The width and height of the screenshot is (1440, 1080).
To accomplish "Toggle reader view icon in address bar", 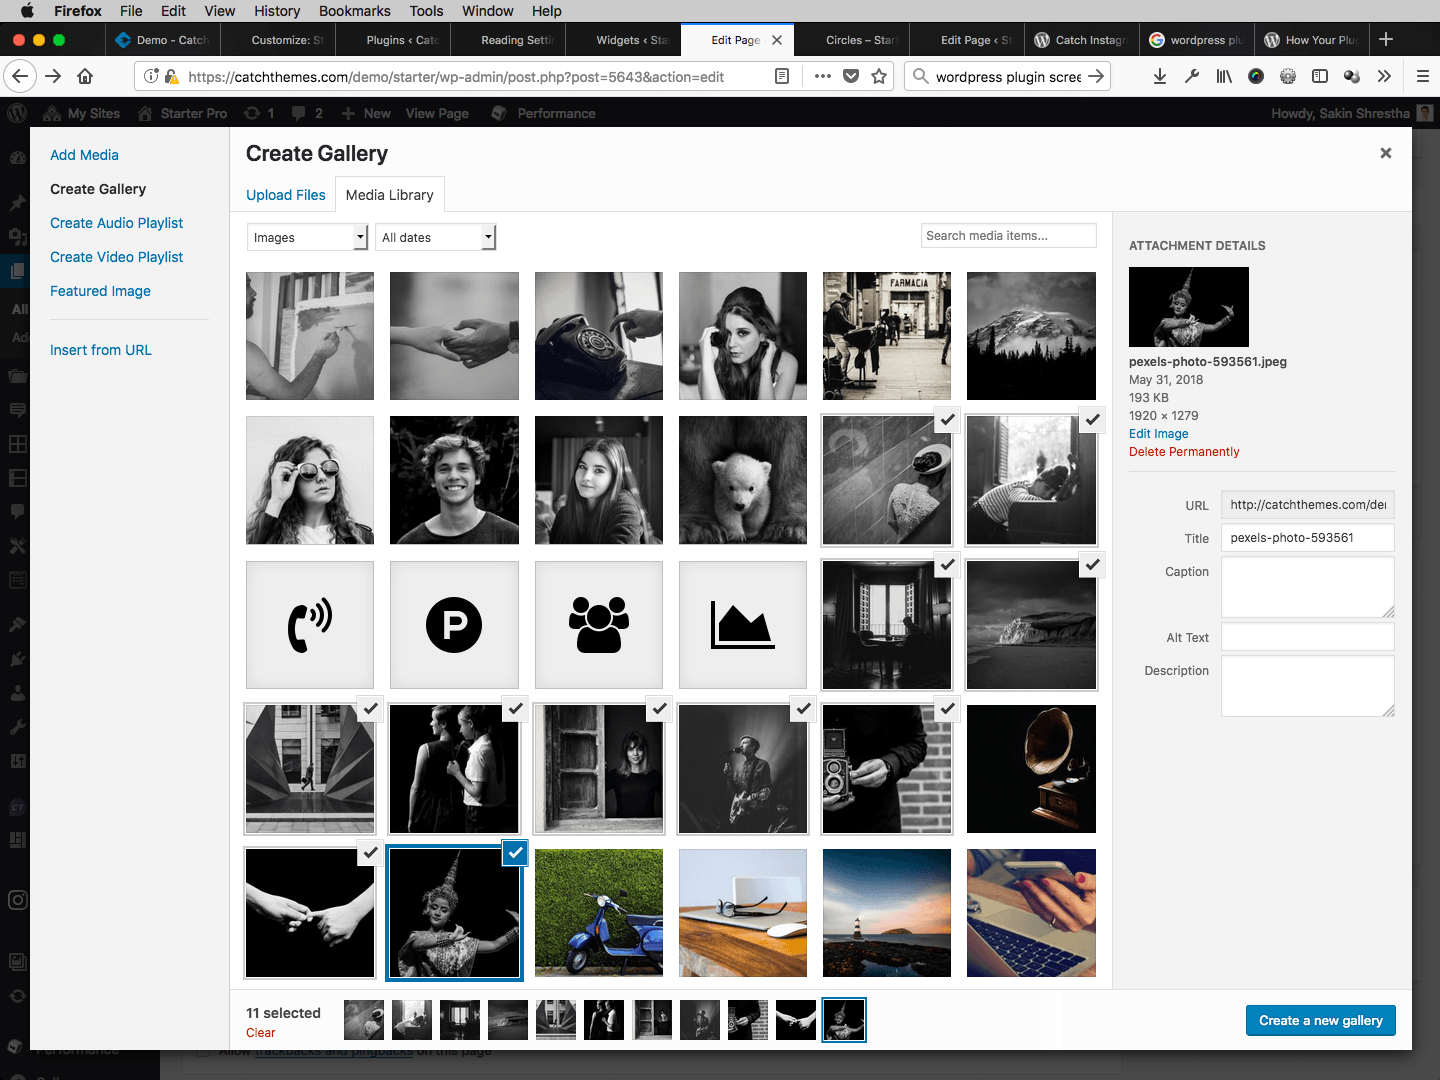I will [782, 76].
